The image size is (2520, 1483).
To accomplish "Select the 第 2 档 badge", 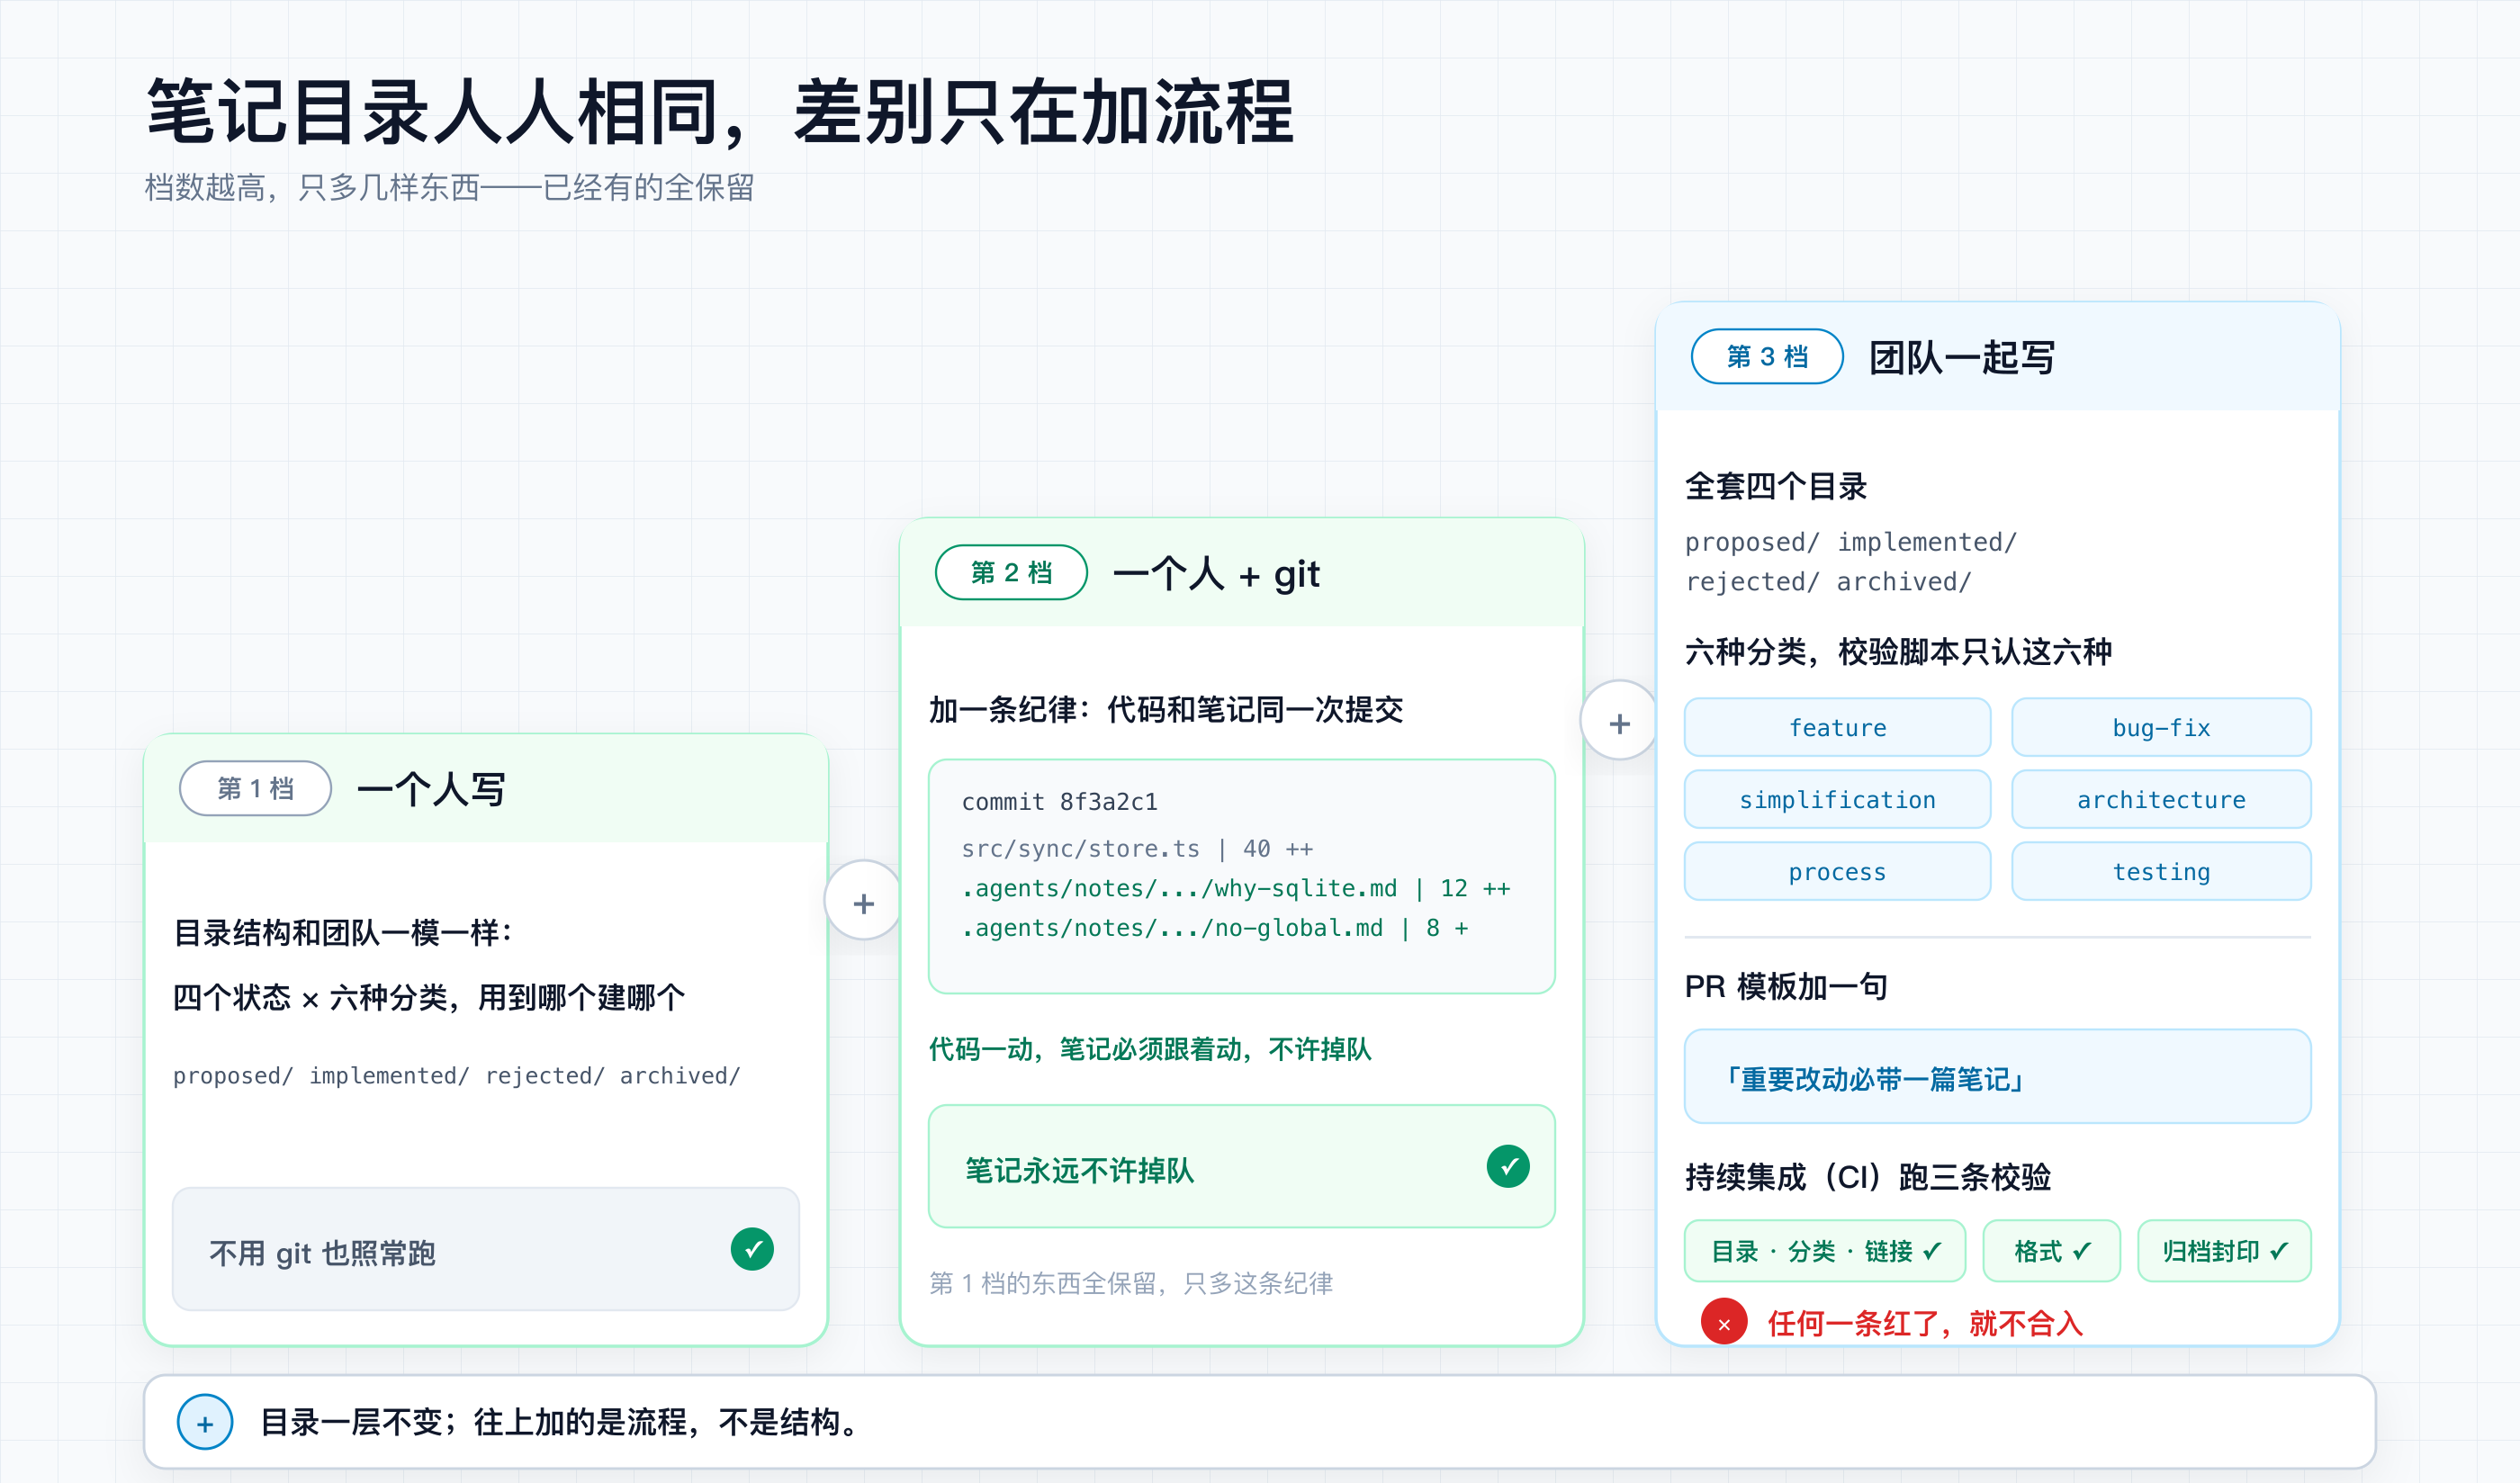I will tap(1011, 572).
